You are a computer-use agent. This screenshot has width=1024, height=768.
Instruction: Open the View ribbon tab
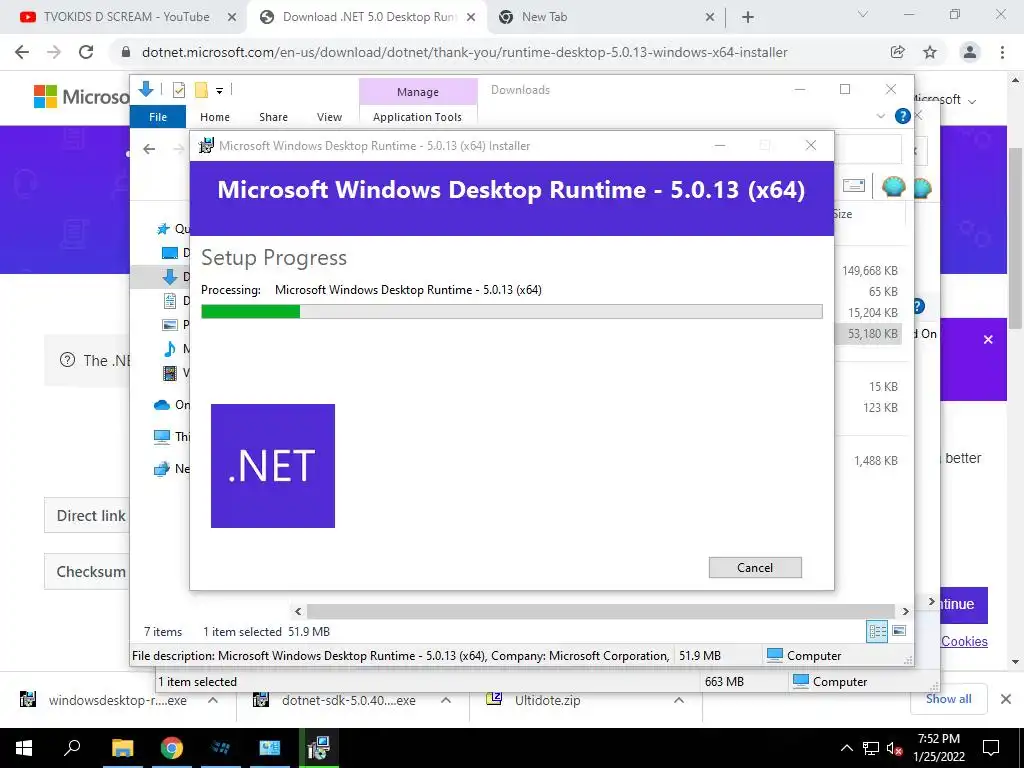pyautogui.click(x=329, y=117)
